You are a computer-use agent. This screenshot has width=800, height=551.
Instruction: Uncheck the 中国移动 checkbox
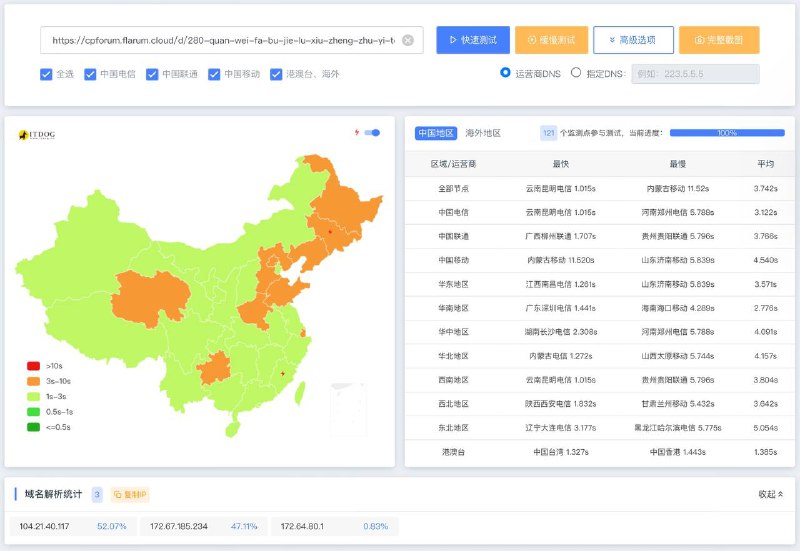point(214,74)
